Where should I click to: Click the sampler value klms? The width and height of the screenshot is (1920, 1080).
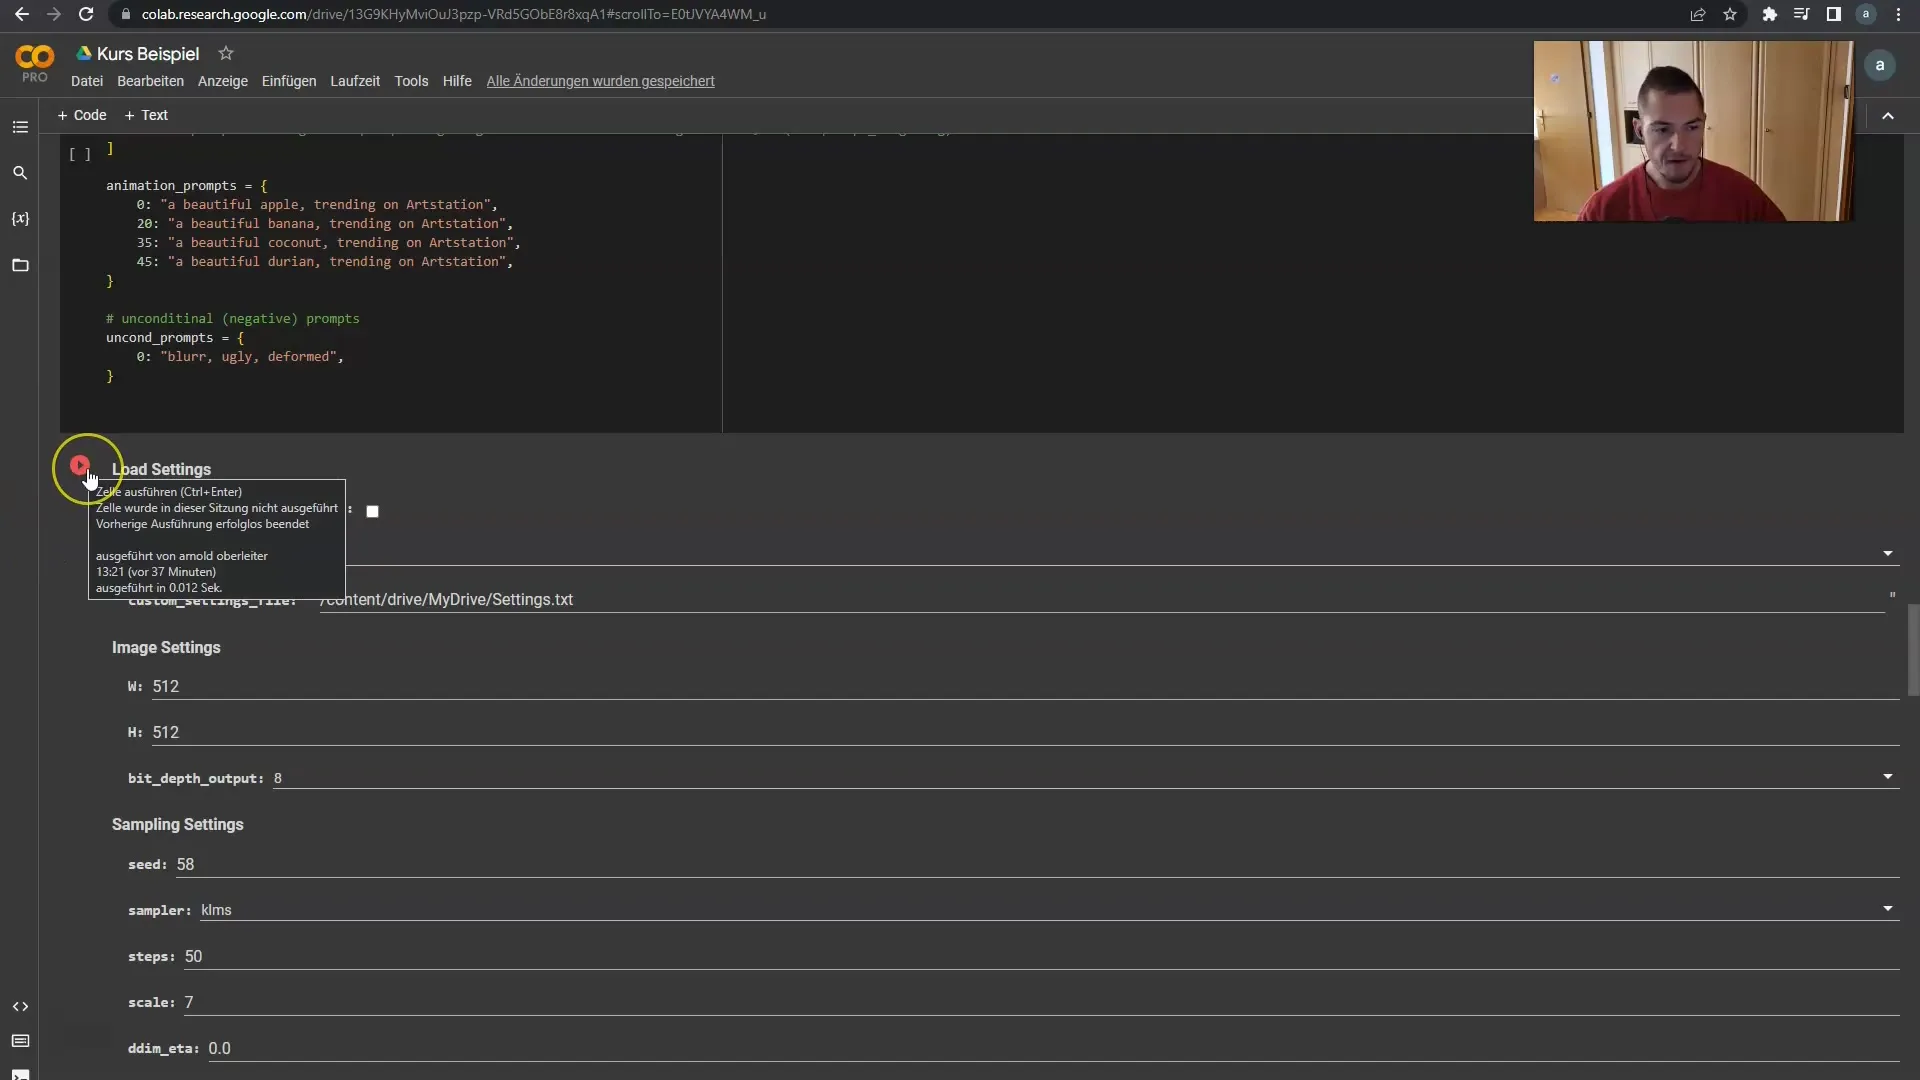pos(216,910)
